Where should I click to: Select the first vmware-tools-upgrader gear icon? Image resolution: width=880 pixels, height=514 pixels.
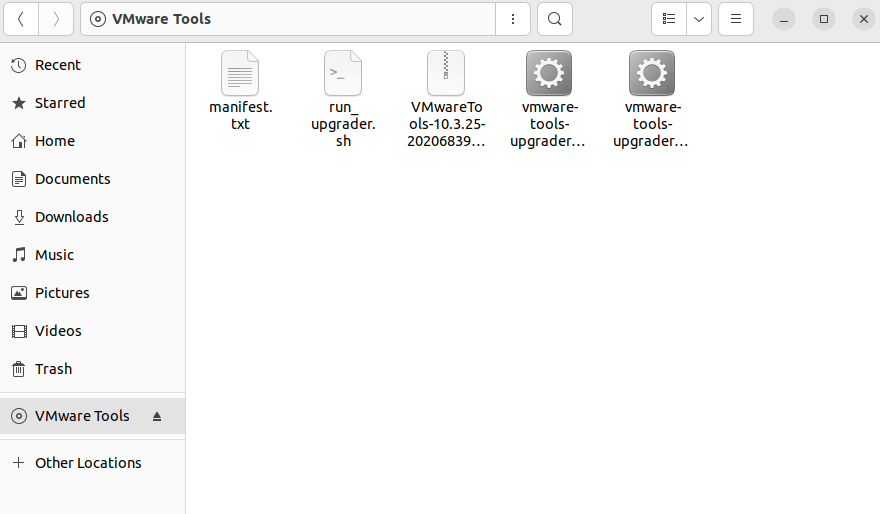pyautogui.click(x=549, y=73)
